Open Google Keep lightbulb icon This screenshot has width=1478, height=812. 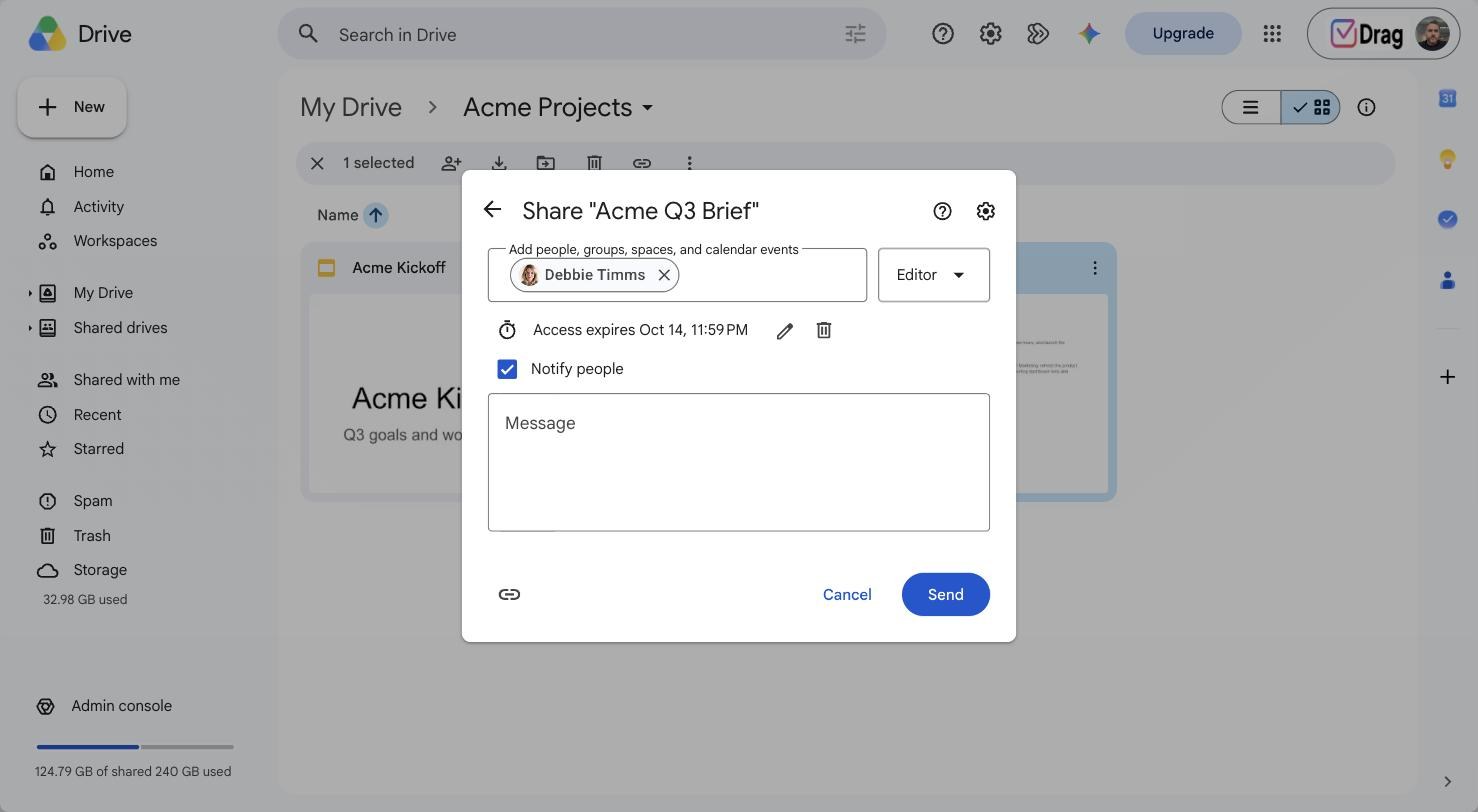1447,159
